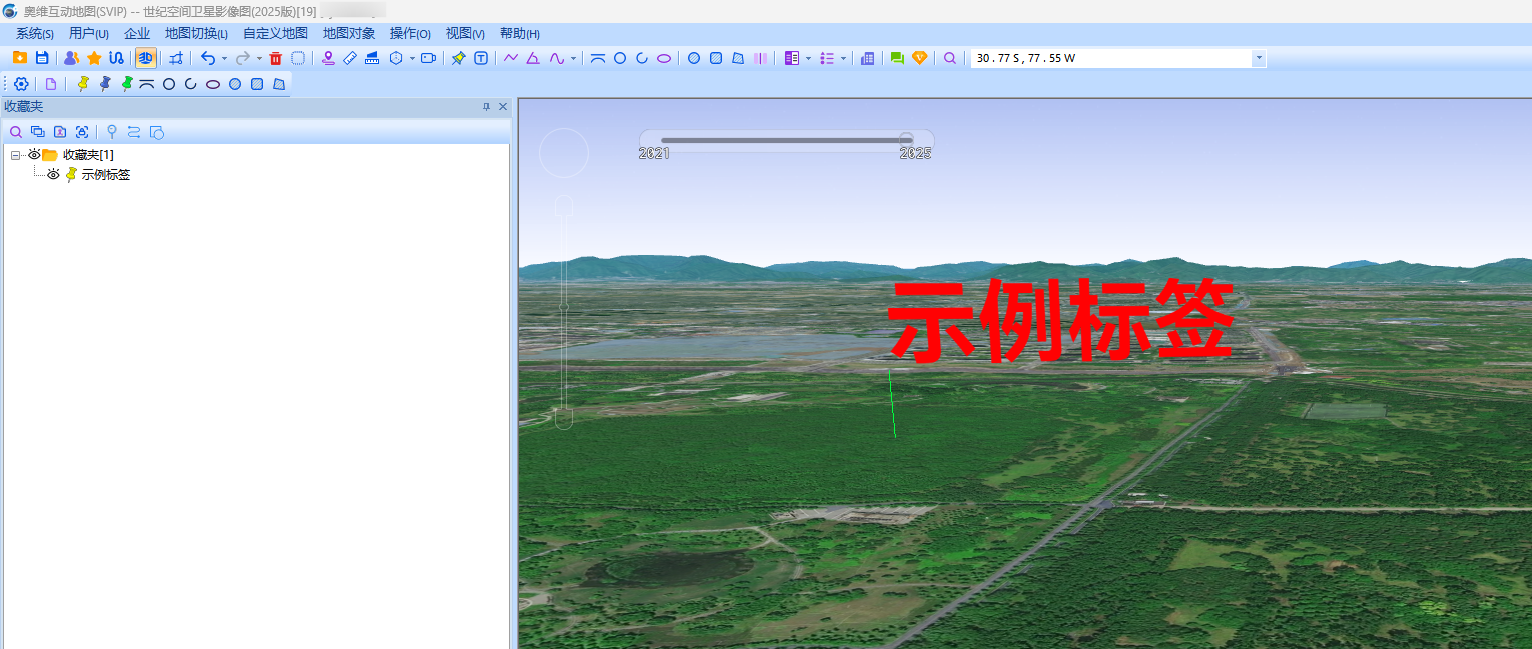This screenshot has height=649, width=1532.
Task: Select the purple ellipse in second toolbar
Action: (x=213, y=84)
